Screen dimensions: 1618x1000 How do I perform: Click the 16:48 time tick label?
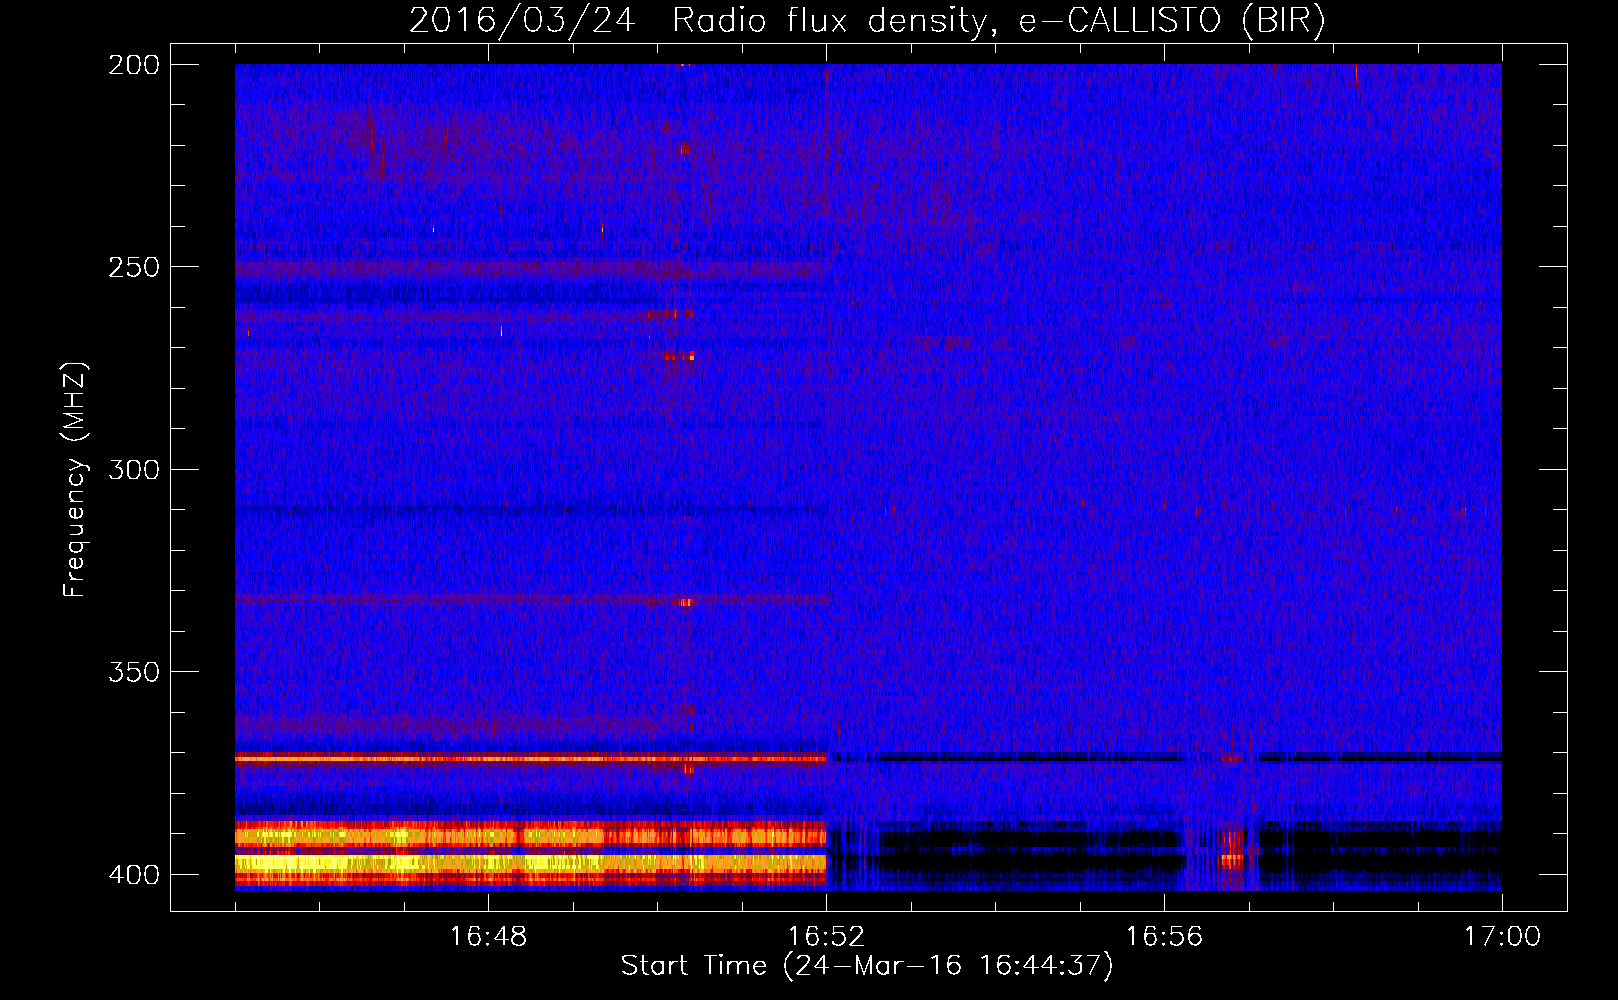click(x=488, y=937)
